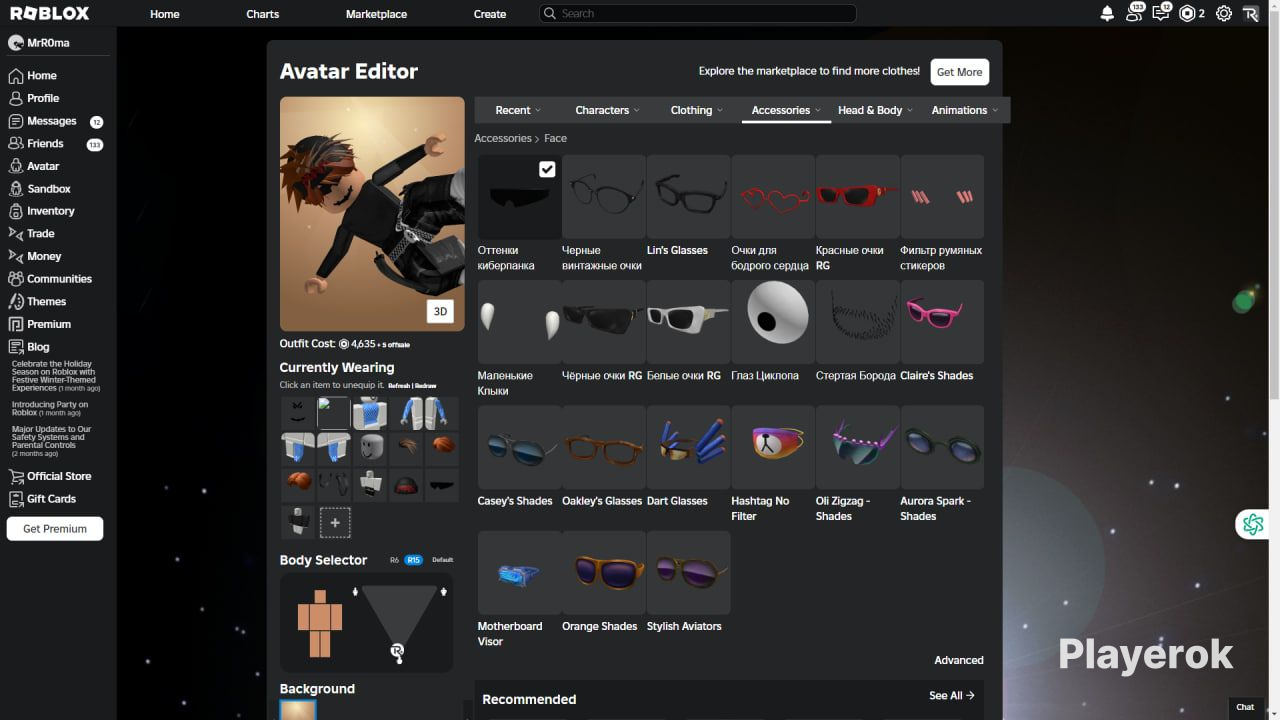Open Inventory in the sidebar

42,211
